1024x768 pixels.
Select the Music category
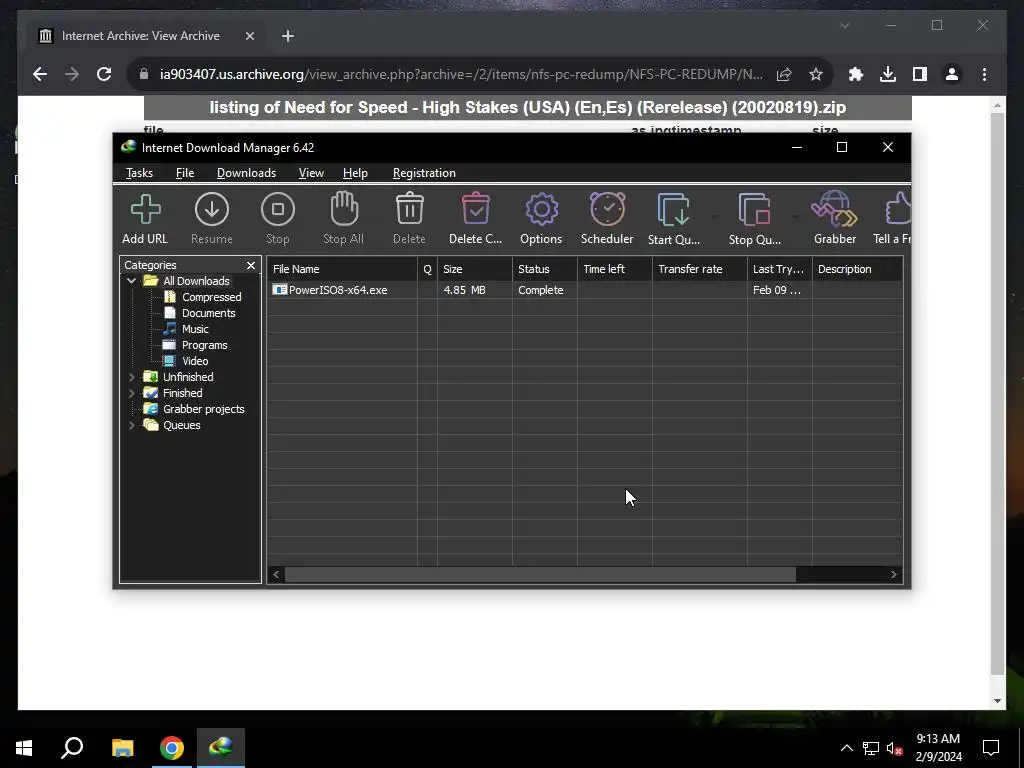click(x=195, y=329)
